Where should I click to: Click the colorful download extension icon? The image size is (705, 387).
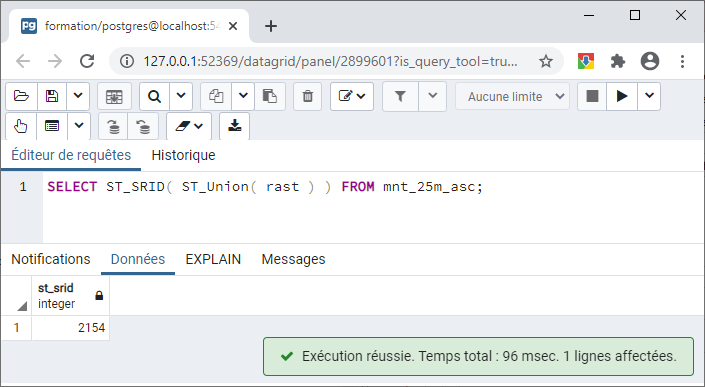586,61
